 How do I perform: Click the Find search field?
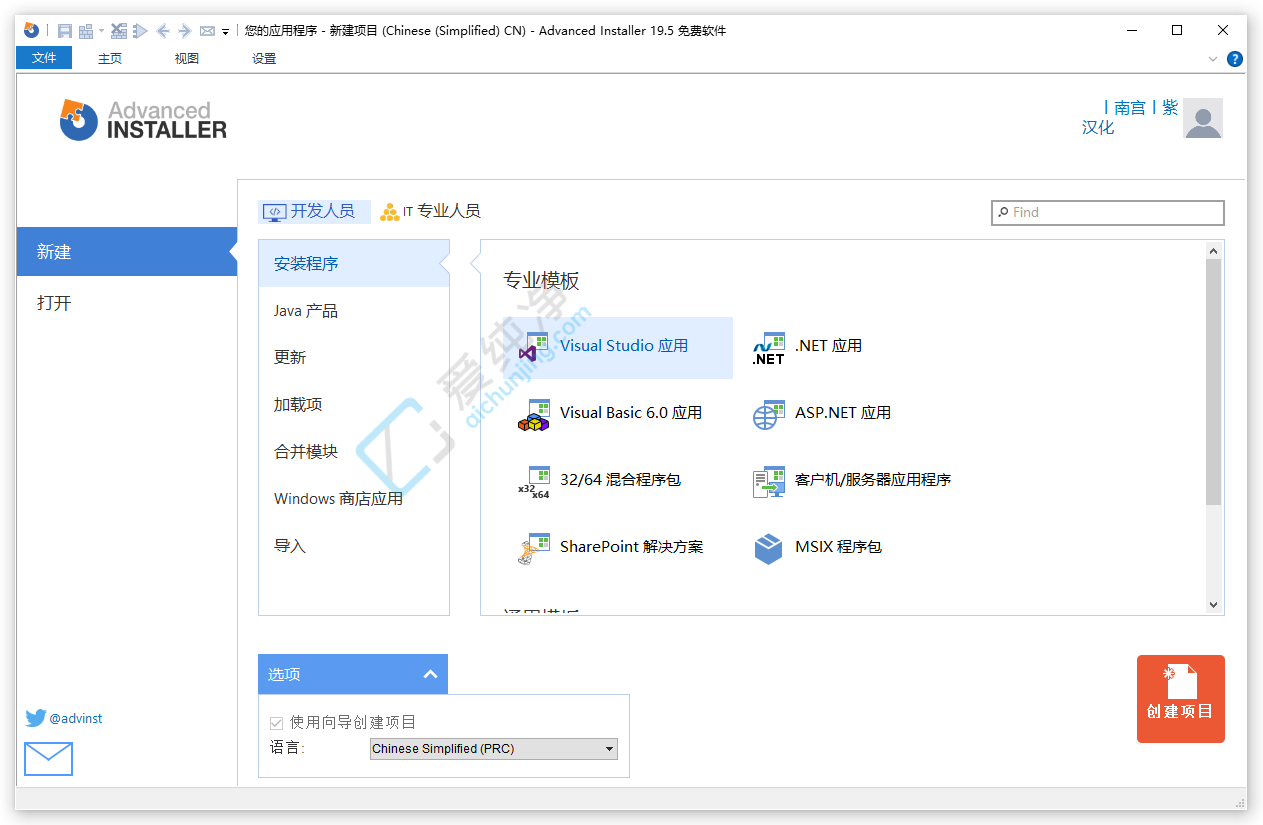[x=1108, y=212]
